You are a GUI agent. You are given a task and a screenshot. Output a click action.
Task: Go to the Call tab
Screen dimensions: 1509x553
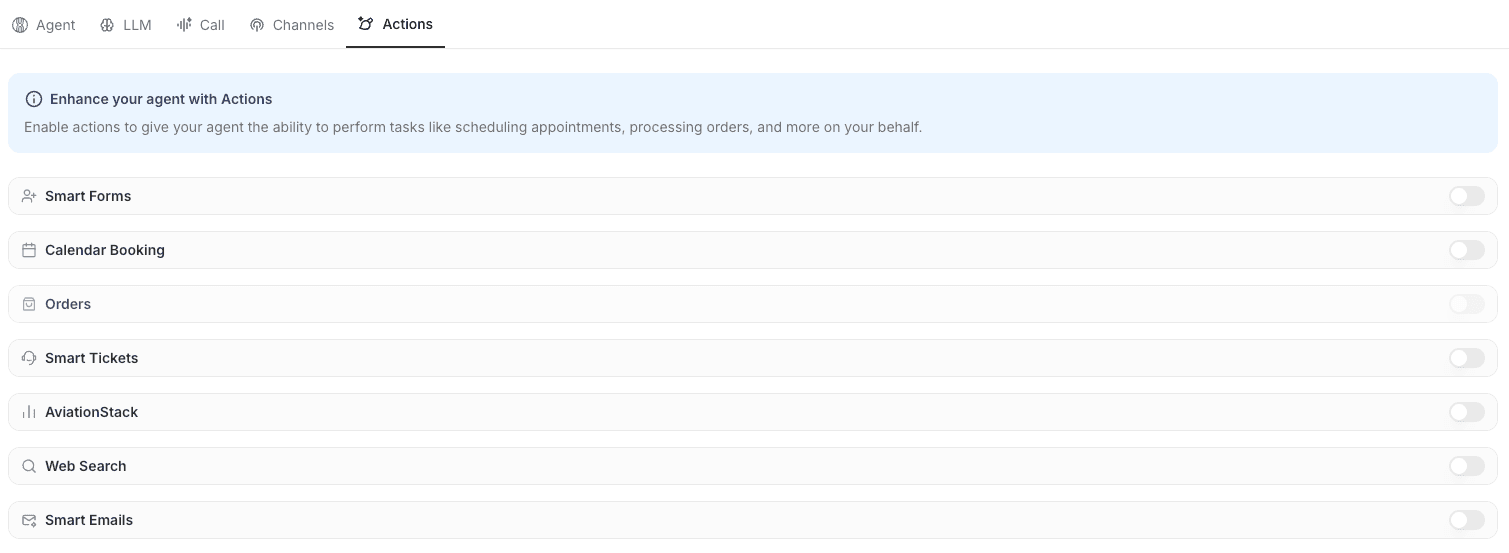201,25
